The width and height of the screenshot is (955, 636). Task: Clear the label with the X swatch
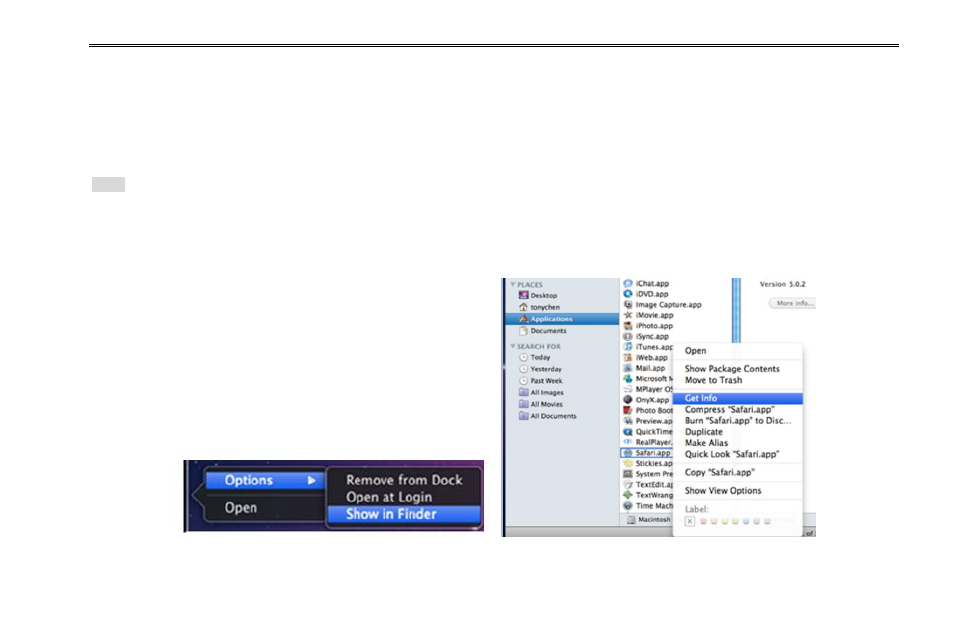[689, 521]
